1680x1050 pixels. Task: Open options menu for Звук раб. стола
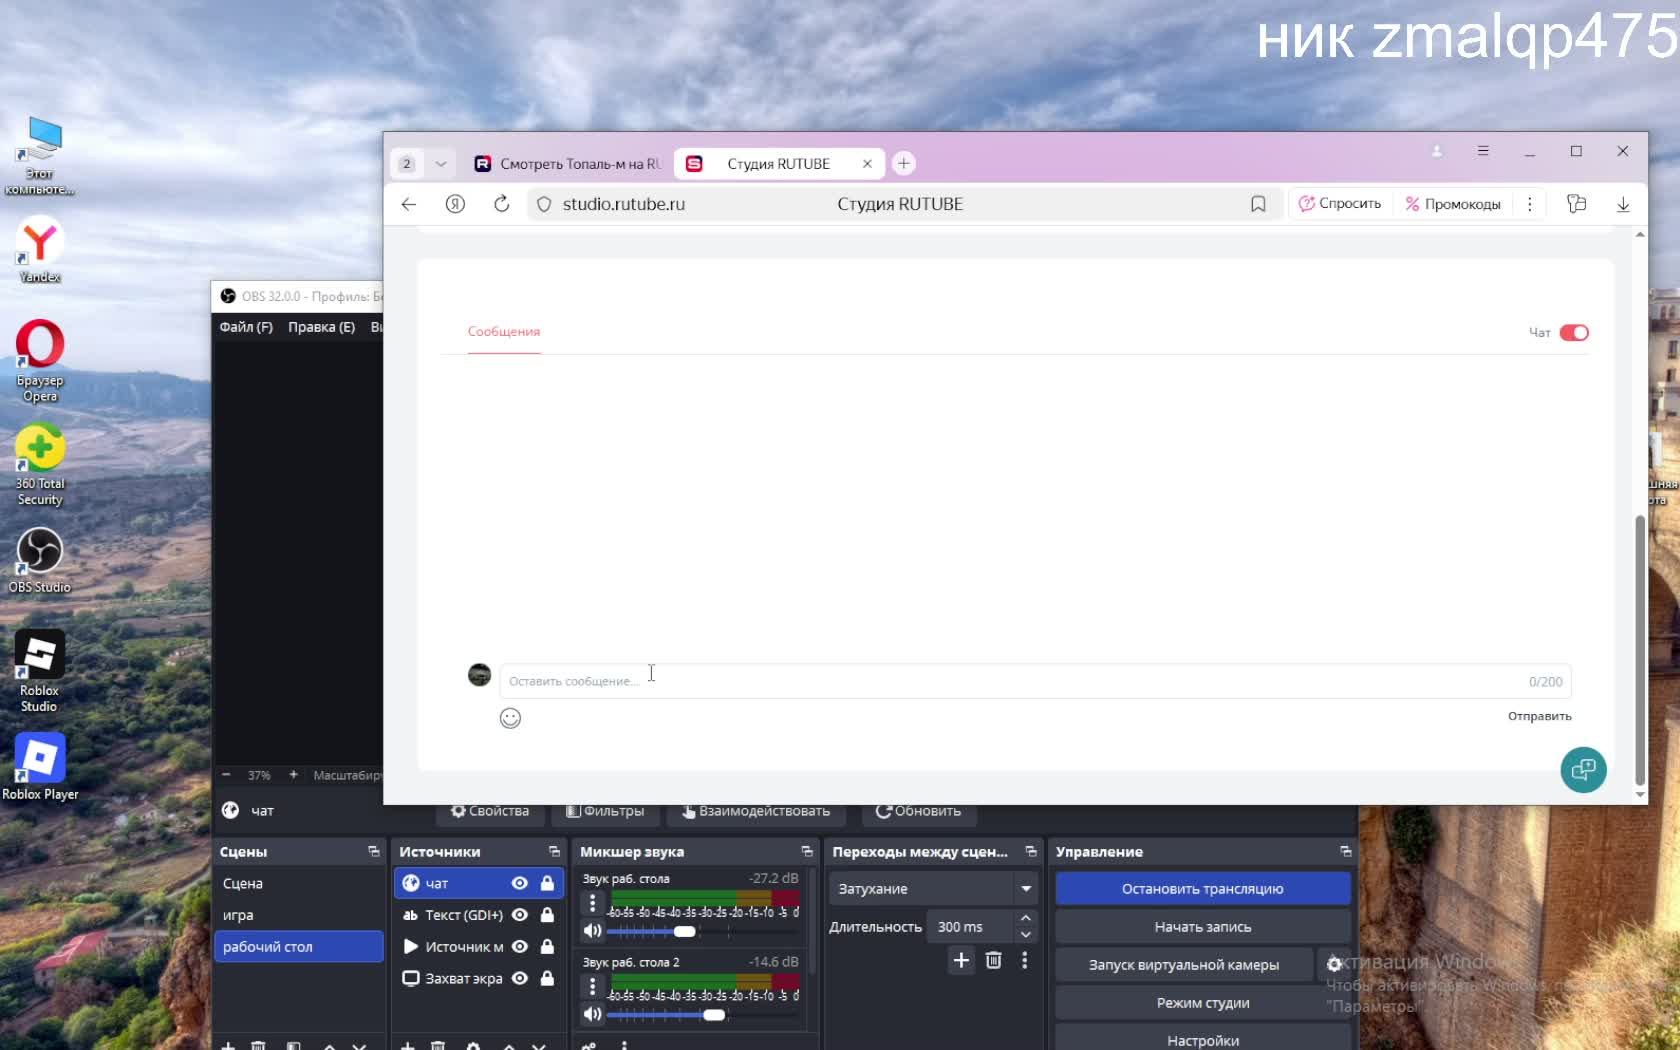[593, 903]
